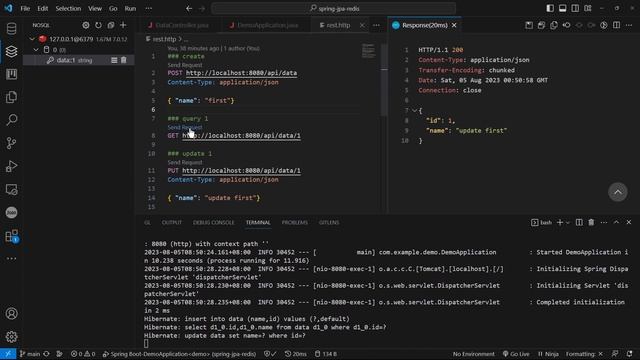Close the Response(20ms) tab

[454, 25]
